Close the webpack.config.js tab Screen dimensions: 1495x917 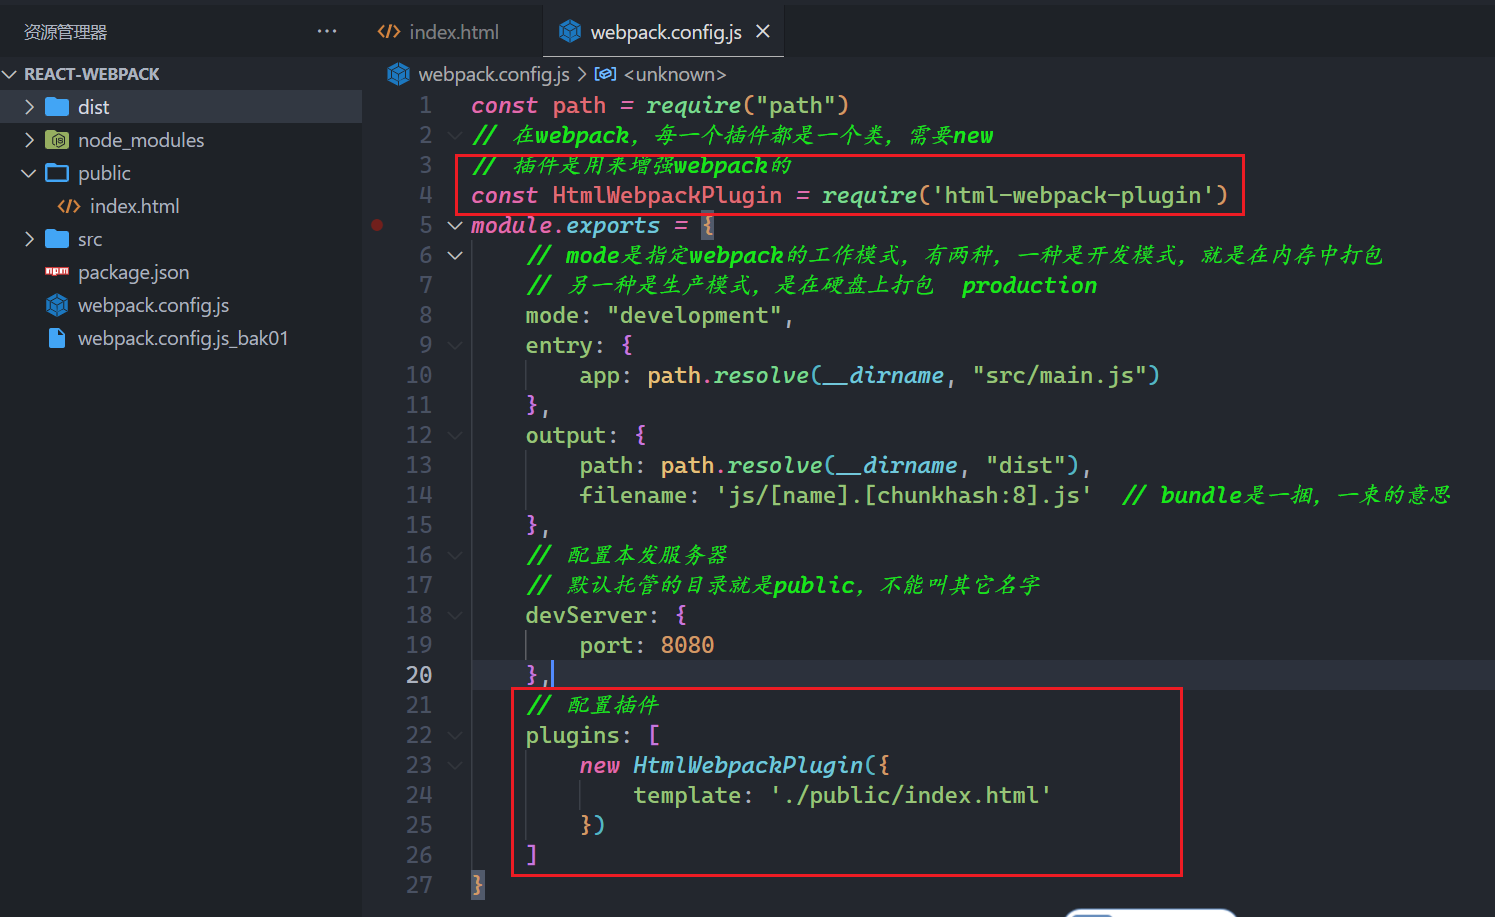(x=763, y=32)
